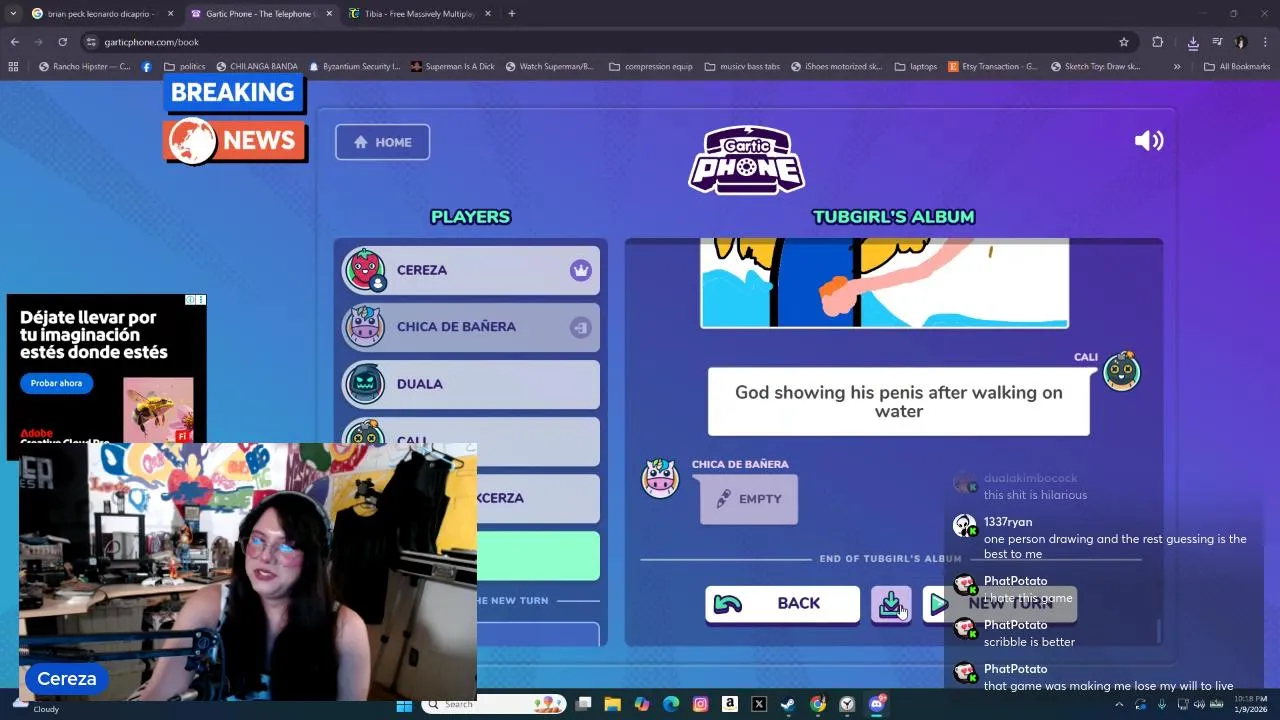The image size is (1280, 720).
Task: Click DUALA's dark monster avatar
Action: coord(365,384)
